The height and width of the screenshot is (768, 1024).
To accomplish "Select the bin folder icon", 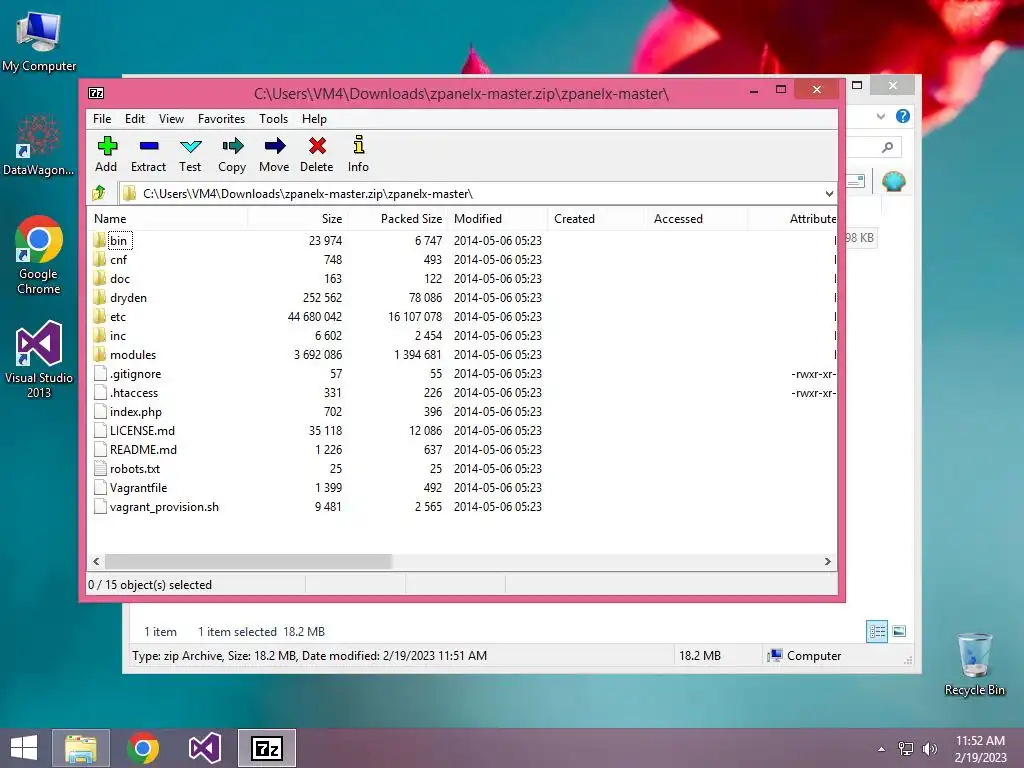I will click(x=99, y=240).
